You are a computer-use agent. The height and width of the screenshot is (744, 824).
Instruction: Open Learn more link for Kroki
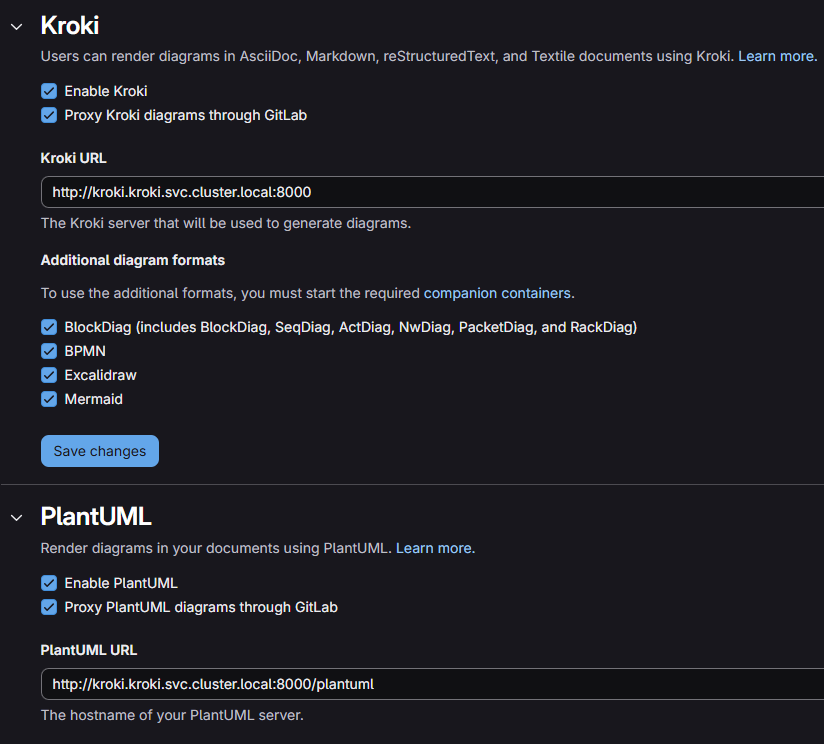tap(778, 56)
